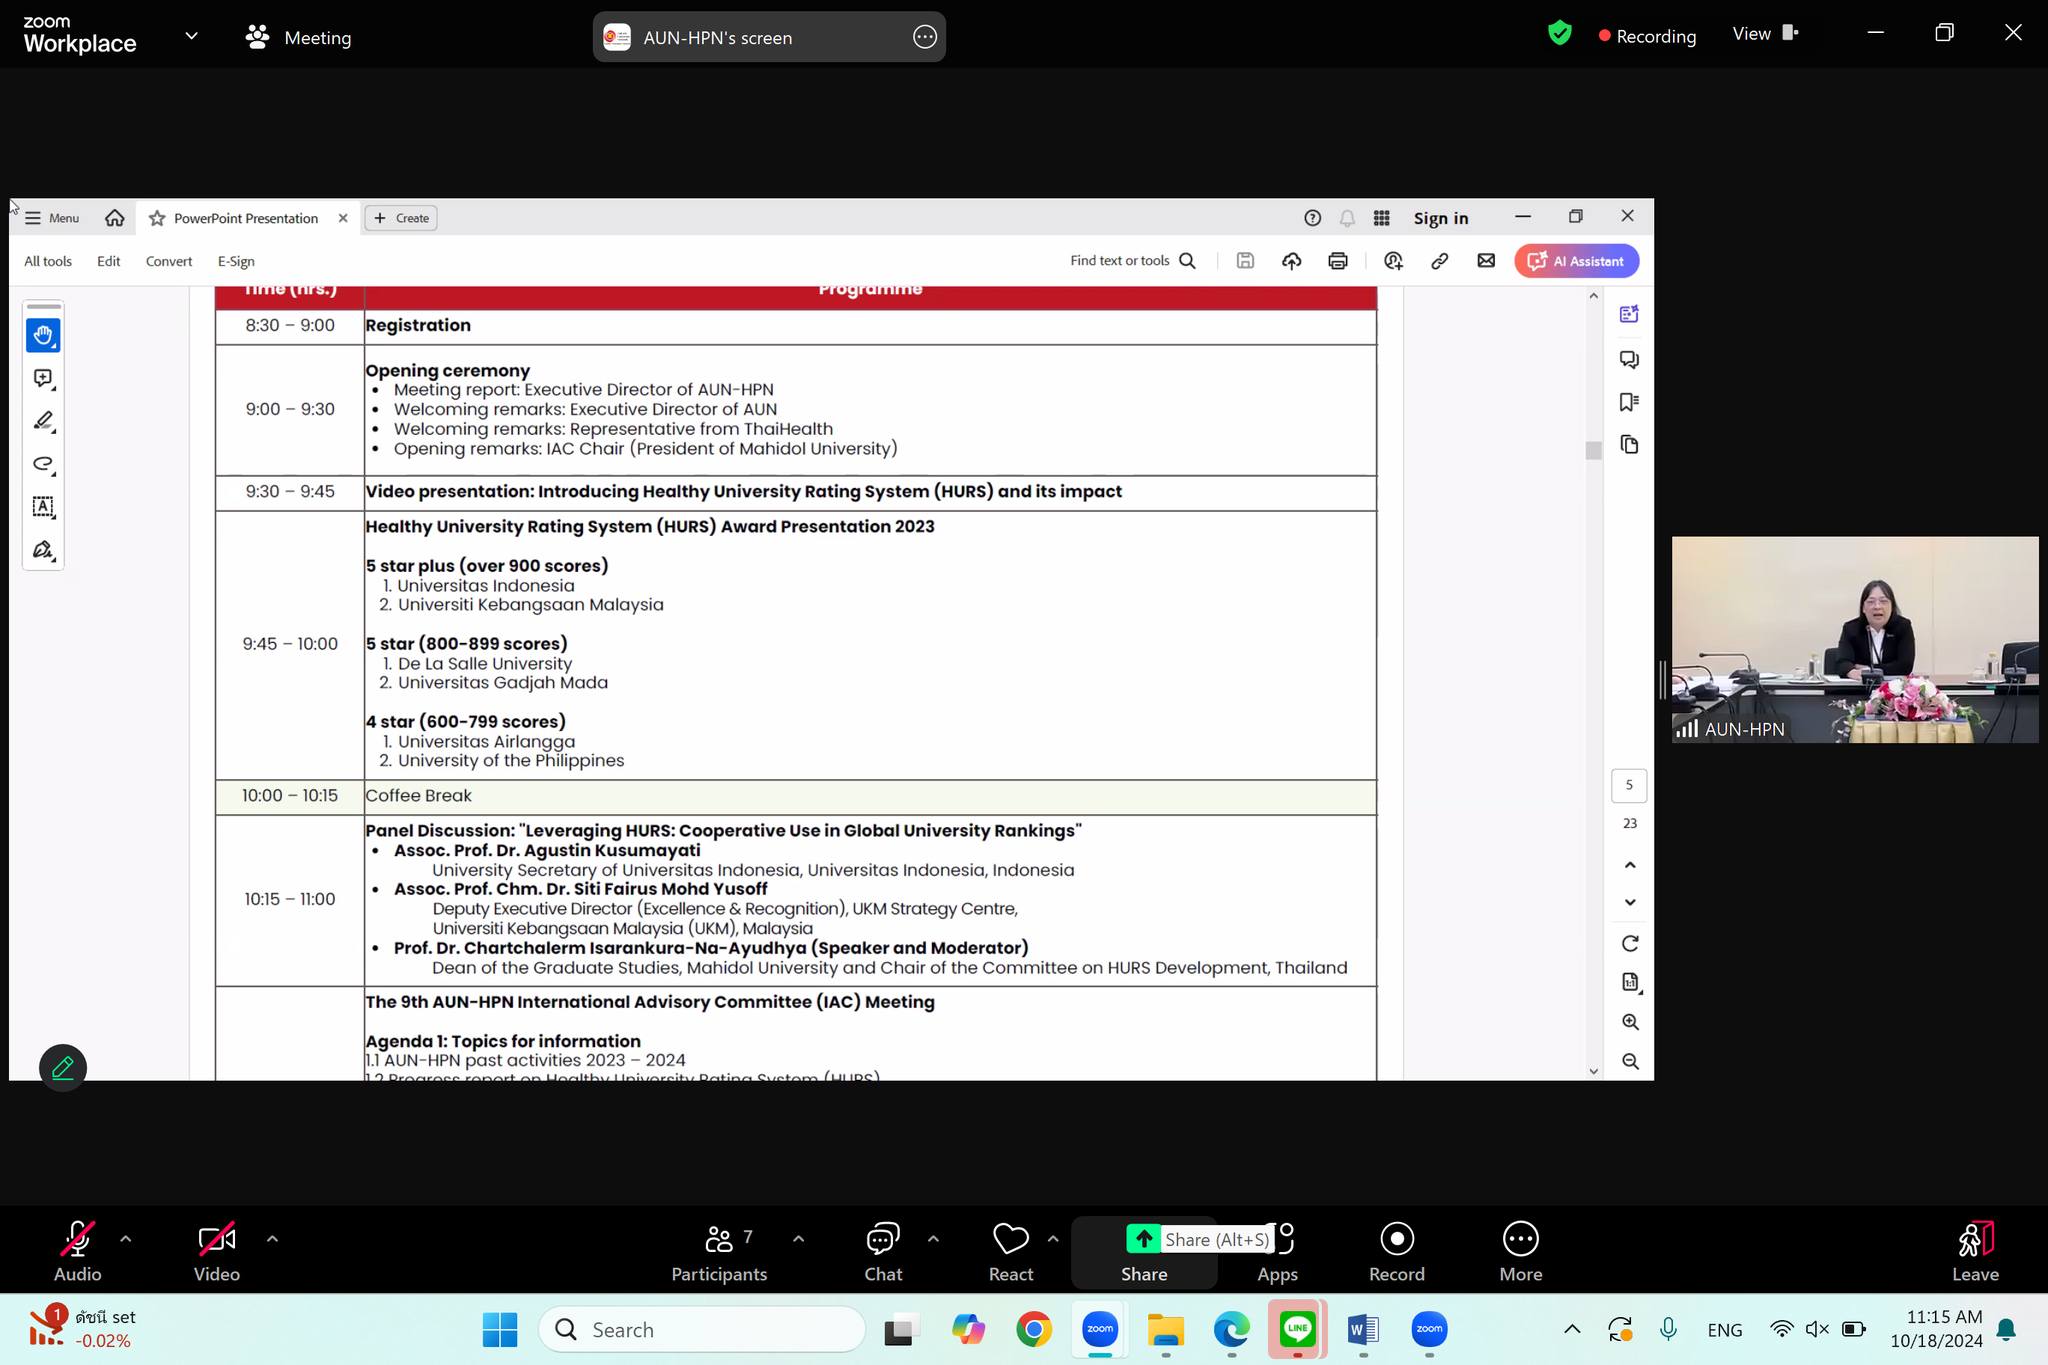Open the Edit menu in Acrobat
2048x1365 pixels.
108,261
